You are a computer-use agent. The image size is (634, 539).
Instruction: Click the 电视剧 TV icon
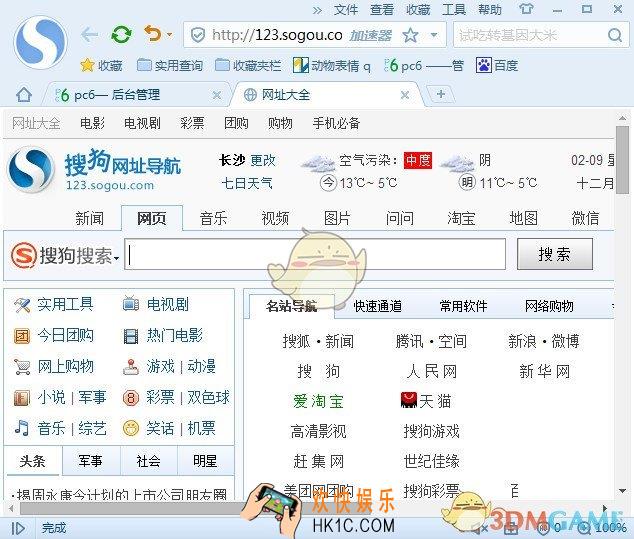pyautogui.click(x=131, y=304)
